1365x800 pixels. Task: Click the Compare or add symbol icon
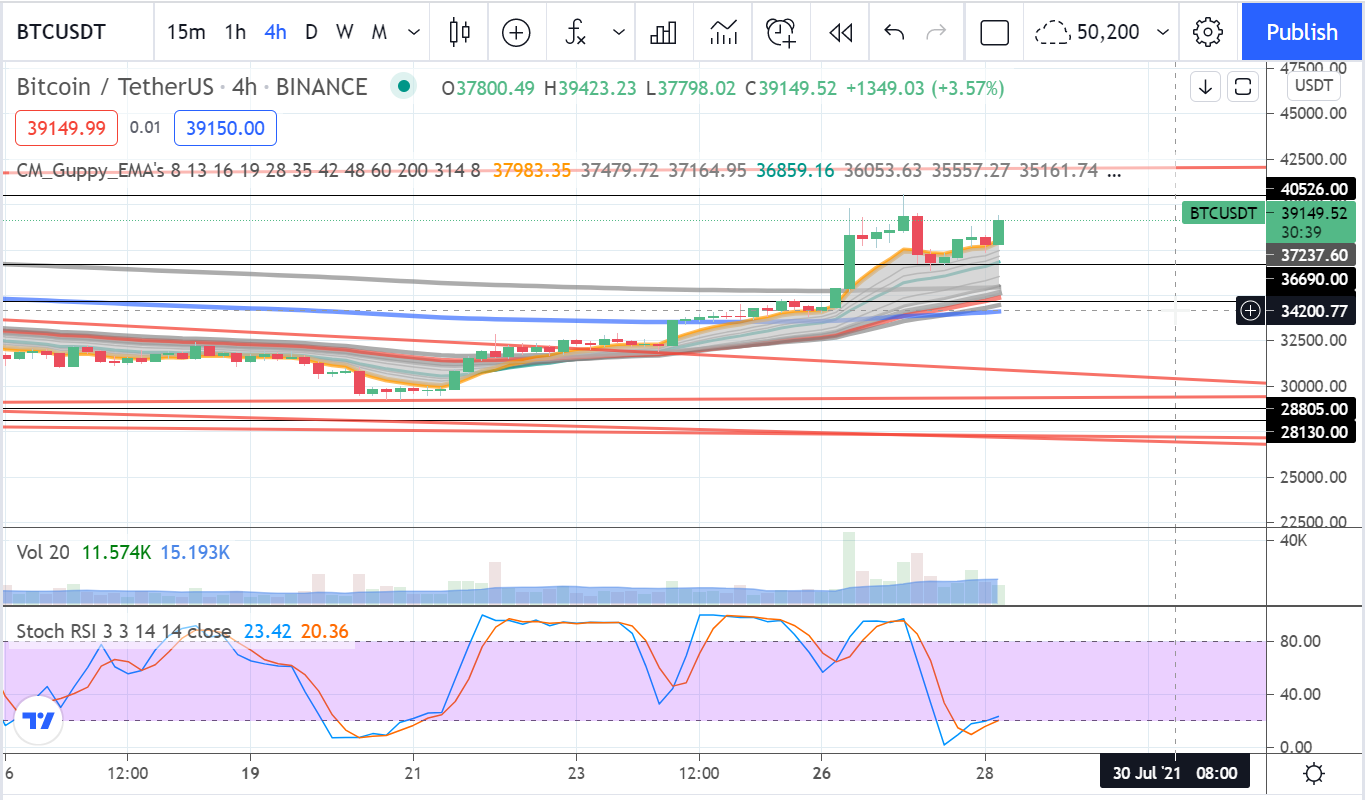tap(516, 32)
